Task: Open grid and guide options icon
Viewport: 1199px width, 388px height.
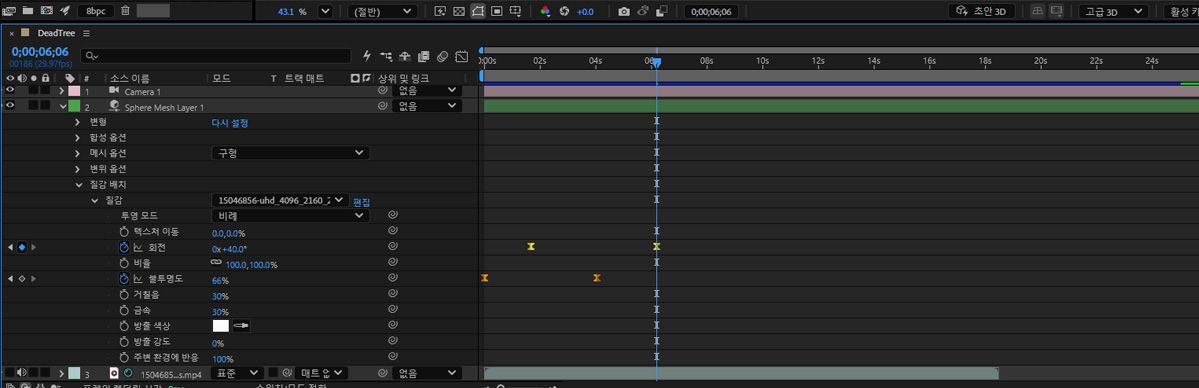Action: pos(515,11)
